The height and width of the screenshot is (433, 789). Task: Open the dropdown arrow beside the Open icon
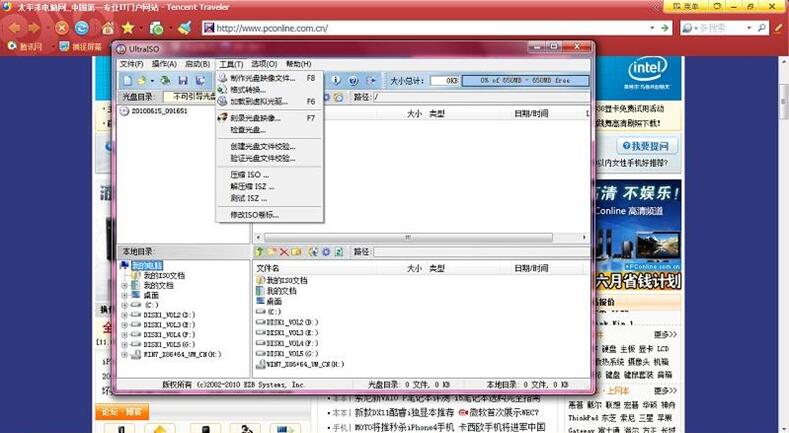click(152, 81)
